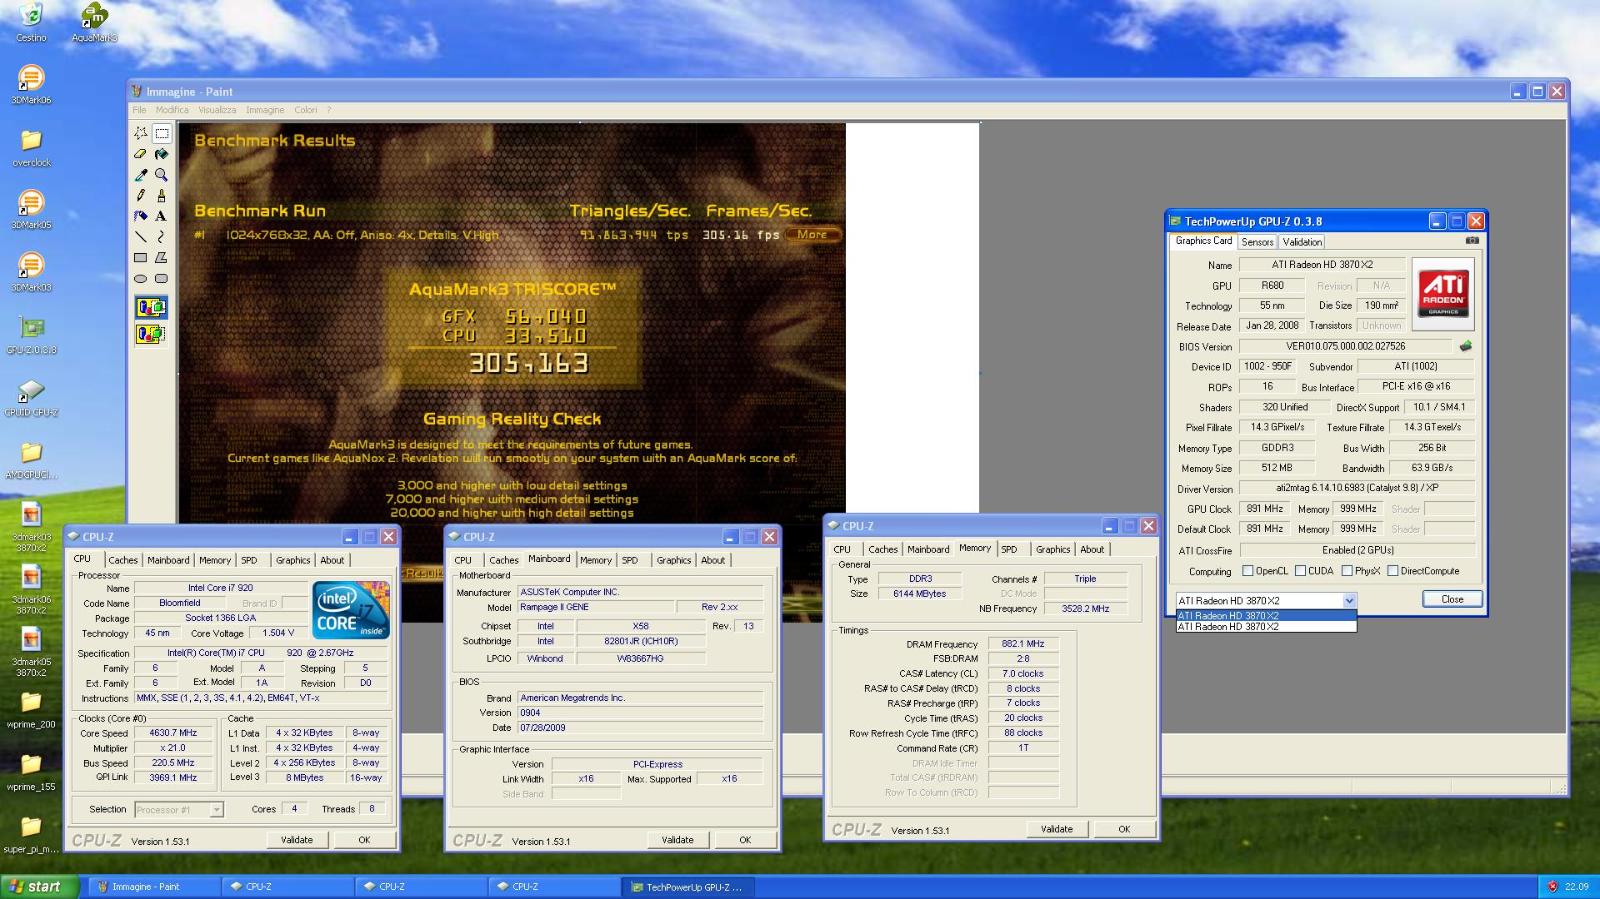Choose the Brush tool in Paint
The image size is (1600, 899).
click(x=161, y=196)
